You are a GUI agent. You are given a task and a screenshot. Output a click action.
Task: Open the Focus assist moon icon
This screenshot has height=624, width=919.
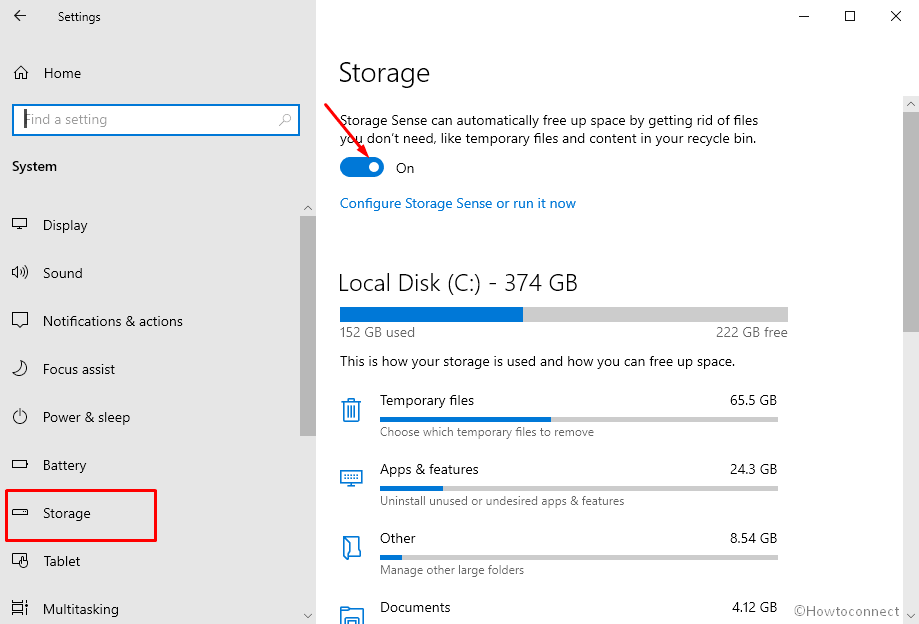[20, 369]
